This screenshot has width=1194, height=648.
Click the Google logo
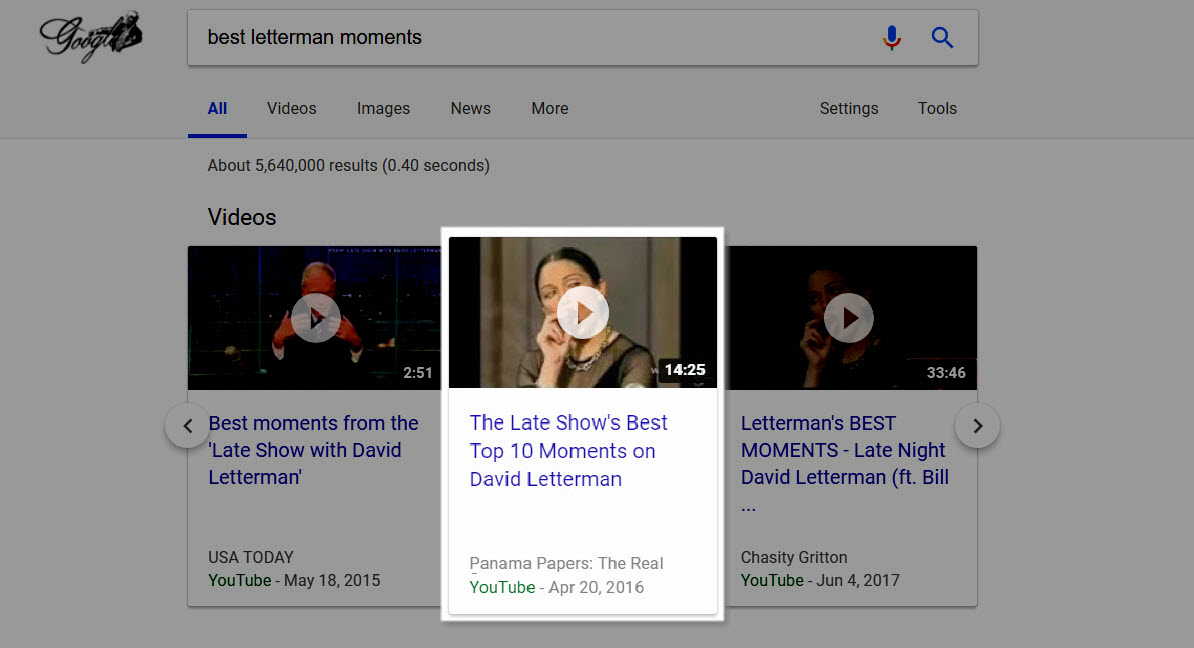coord(90,37)
